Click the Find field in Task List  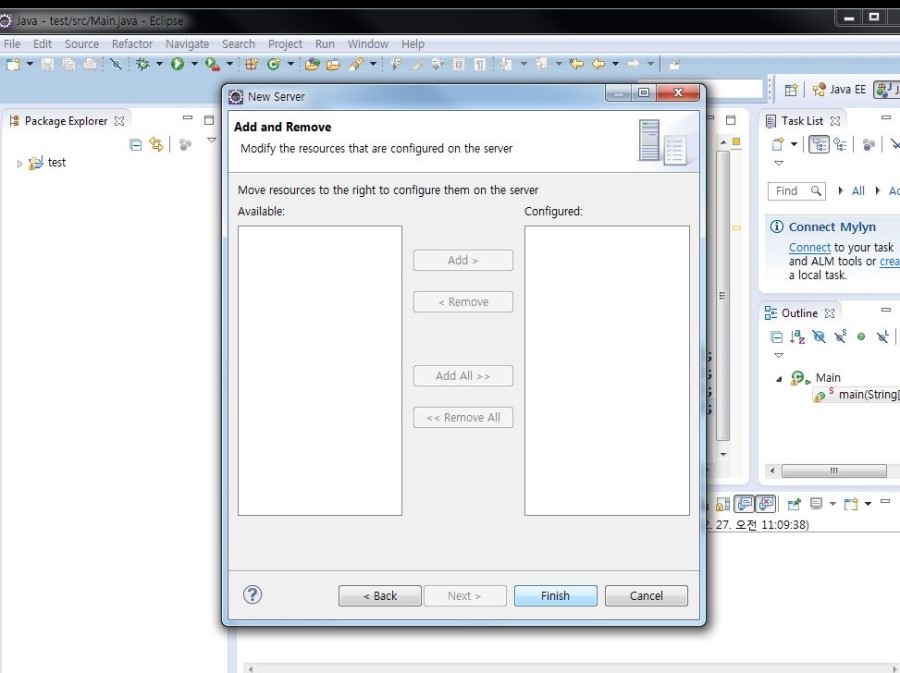tap(797, 191)
